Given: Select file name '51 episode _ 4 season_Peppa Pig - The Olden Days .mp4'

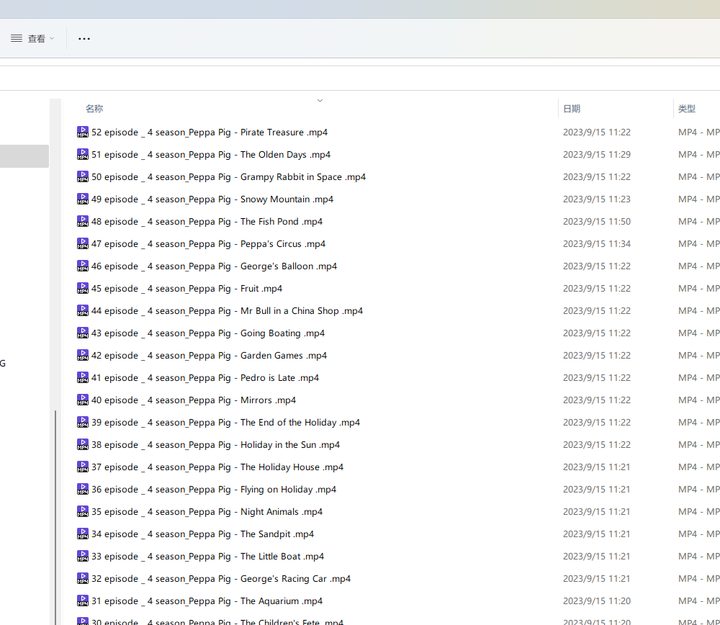Looking at the screenshot, I should pos(211,154).
